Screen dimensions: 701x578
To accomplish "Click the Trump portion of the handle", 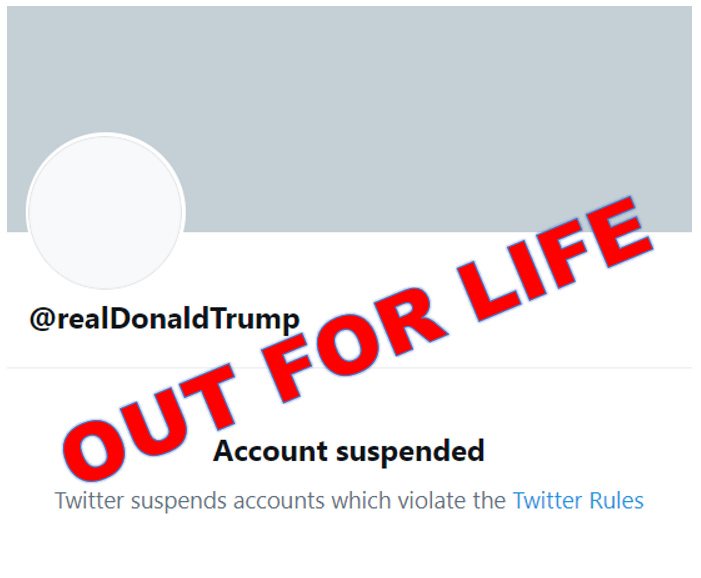I will (x=261, y=319).
